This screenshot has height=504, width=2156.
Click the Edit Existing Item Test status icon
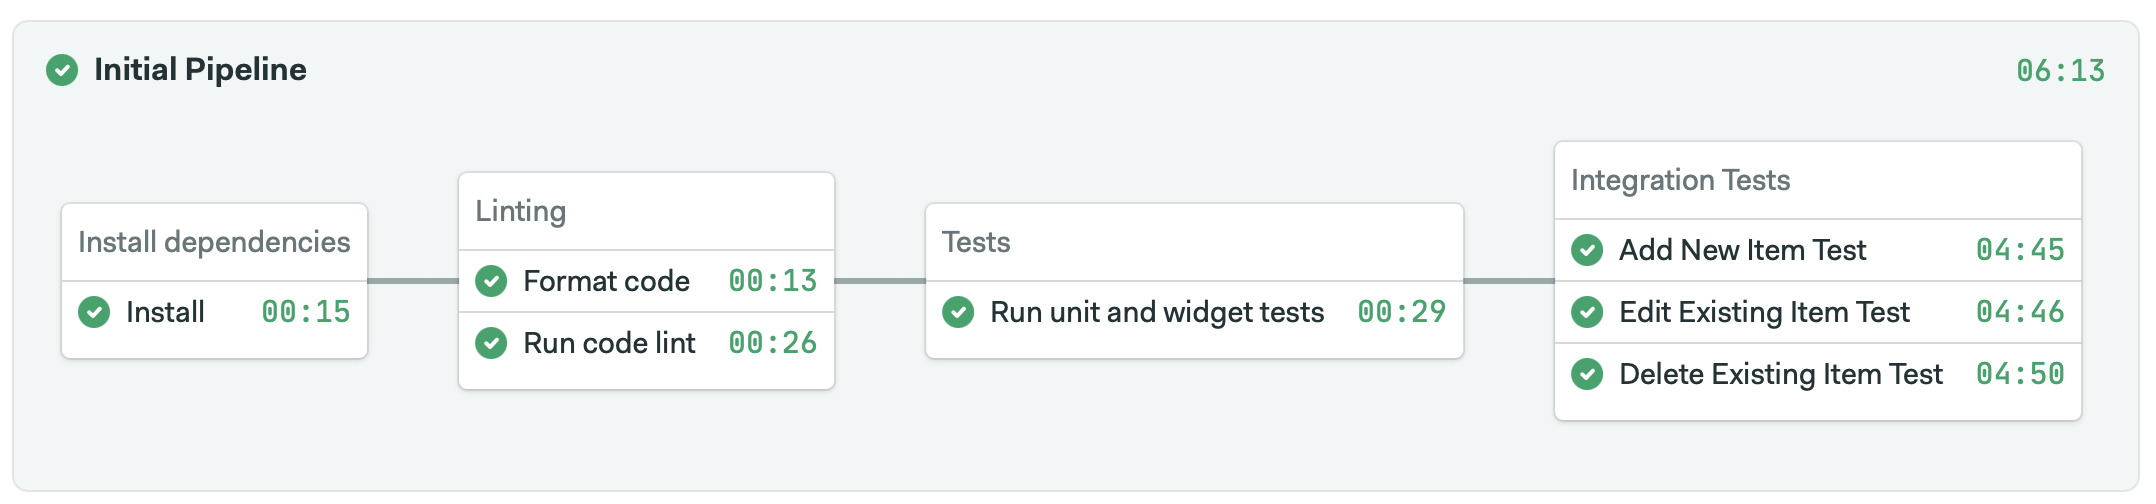pyautogui.click(x=1587, y=312)
